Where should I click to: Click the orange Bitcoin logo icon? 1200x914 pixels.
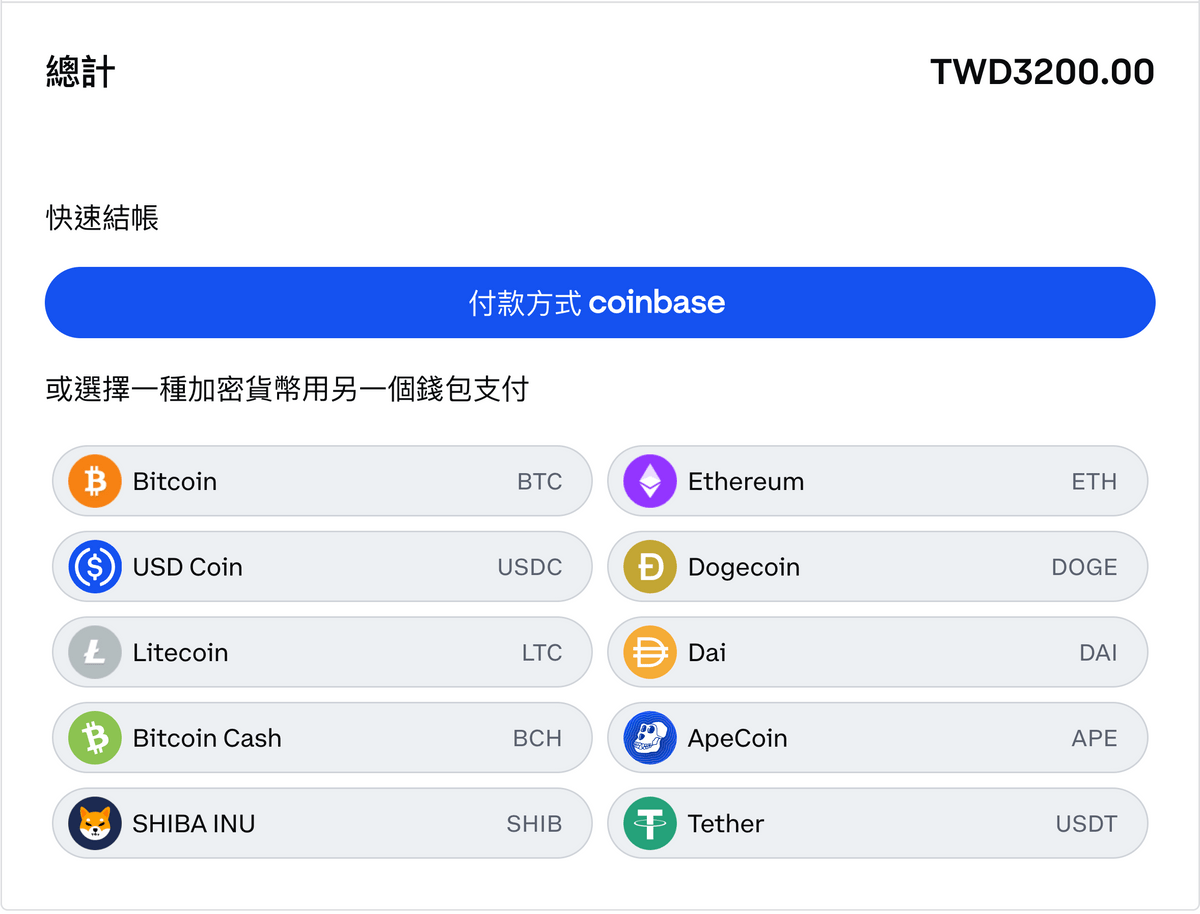pyautogui.click(x=95, y=481)
